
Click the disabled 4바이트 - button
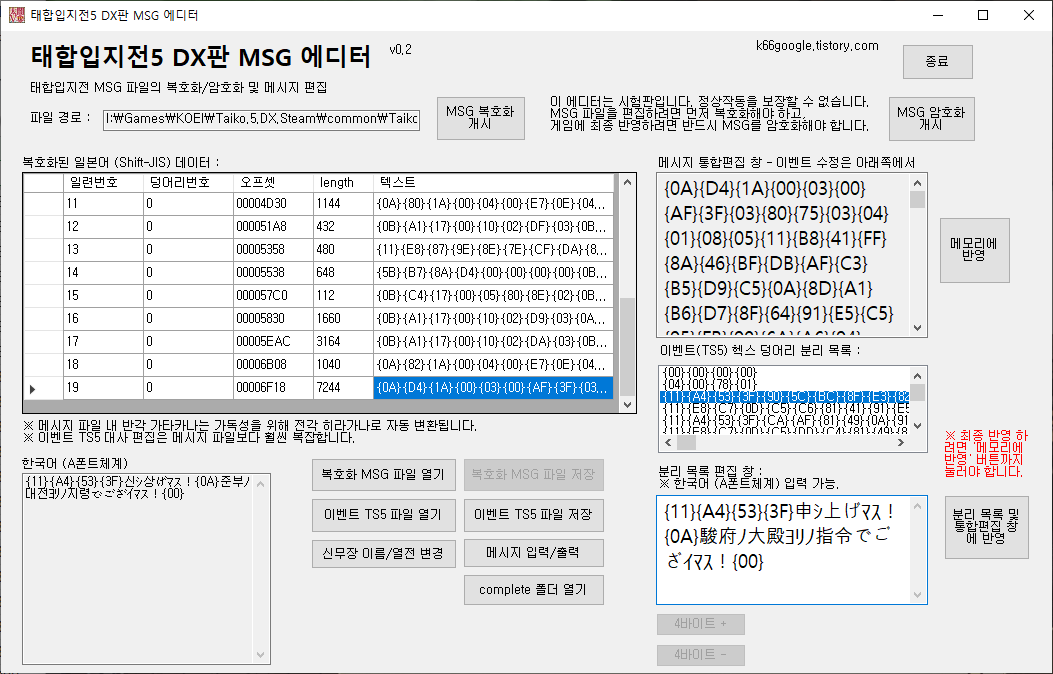tap(700, 655)
